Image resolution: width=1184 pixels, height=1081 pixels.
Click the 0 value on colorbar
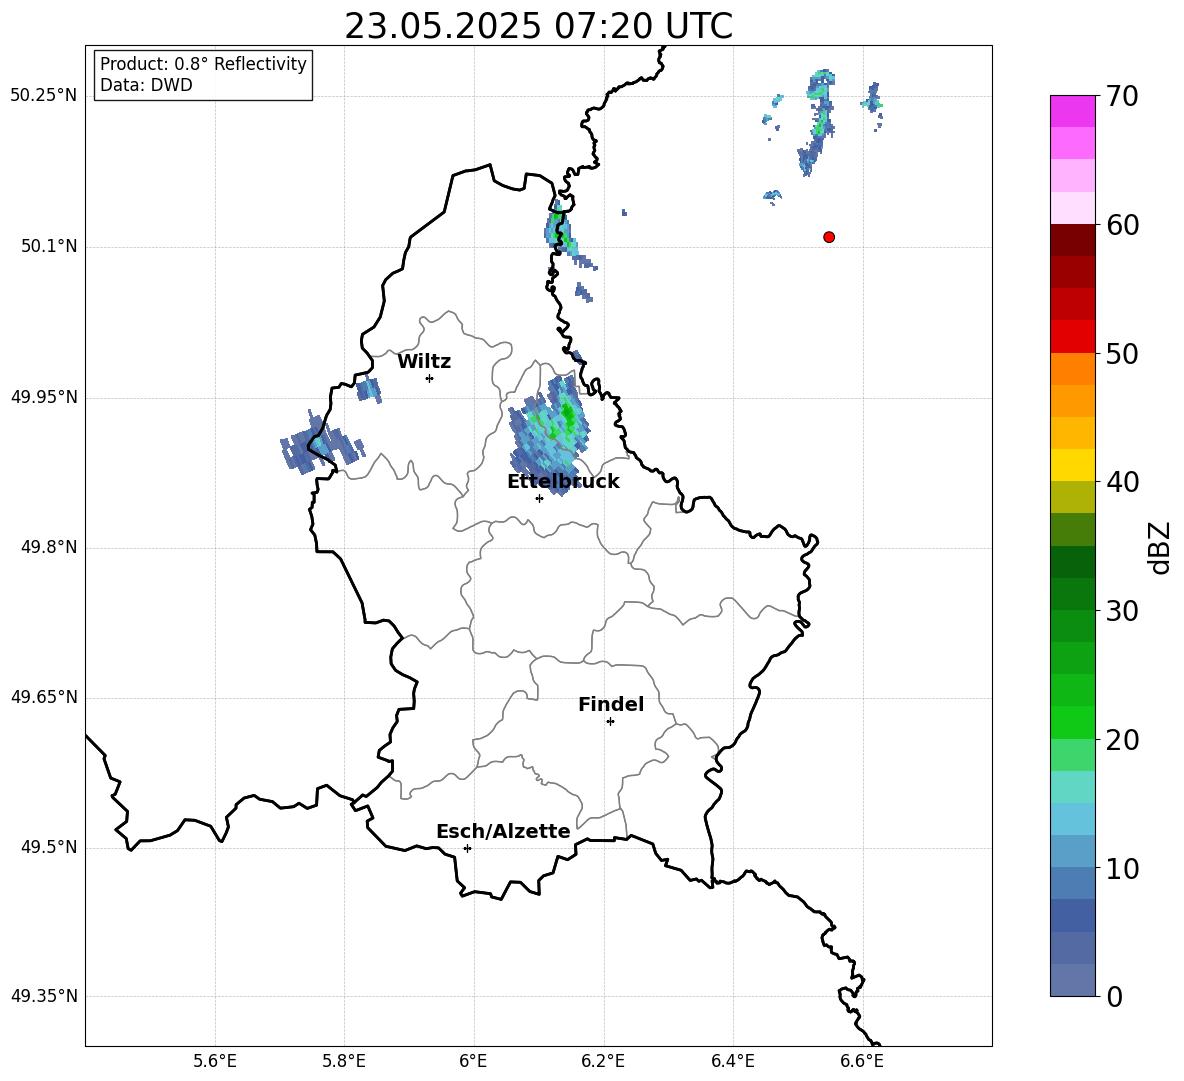[x=1114, y=997]
